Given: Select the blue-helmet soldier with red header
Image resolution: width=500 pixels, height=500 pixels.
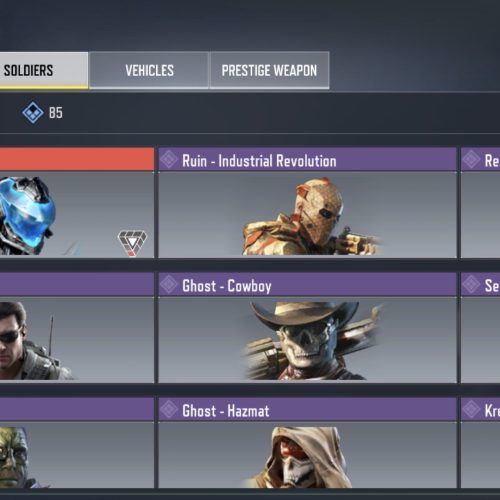Looking at the screenshot, I should pos(77,203).
